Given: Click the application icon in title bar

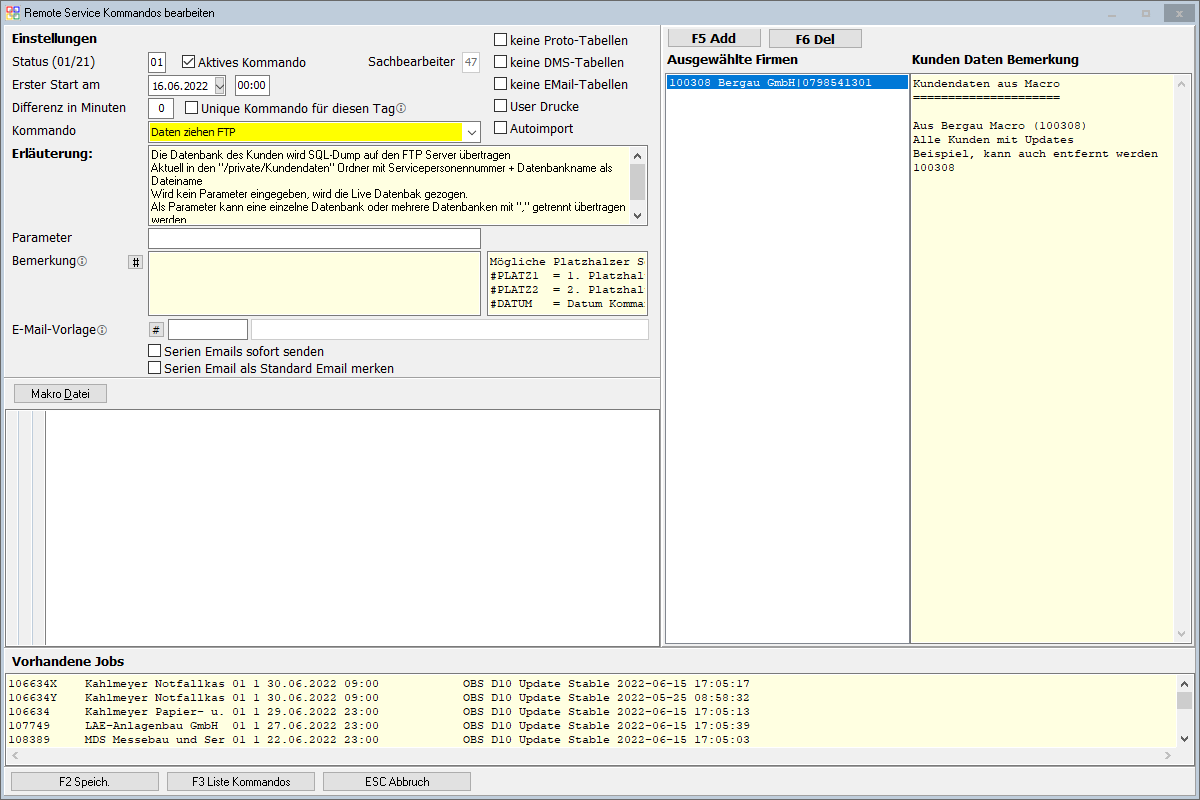Looking at the screenshot, I should coord(13,14).
